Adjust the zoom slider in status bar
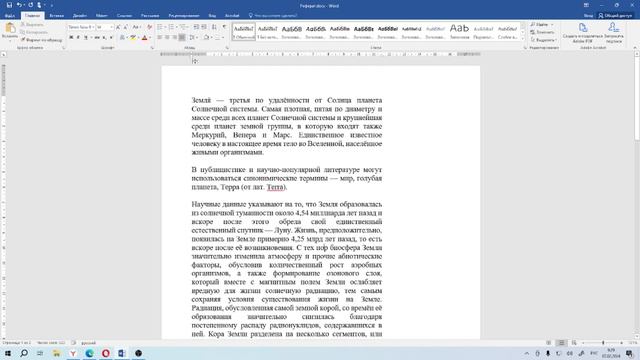The image size is (640, 360). (x=602, y=343)
